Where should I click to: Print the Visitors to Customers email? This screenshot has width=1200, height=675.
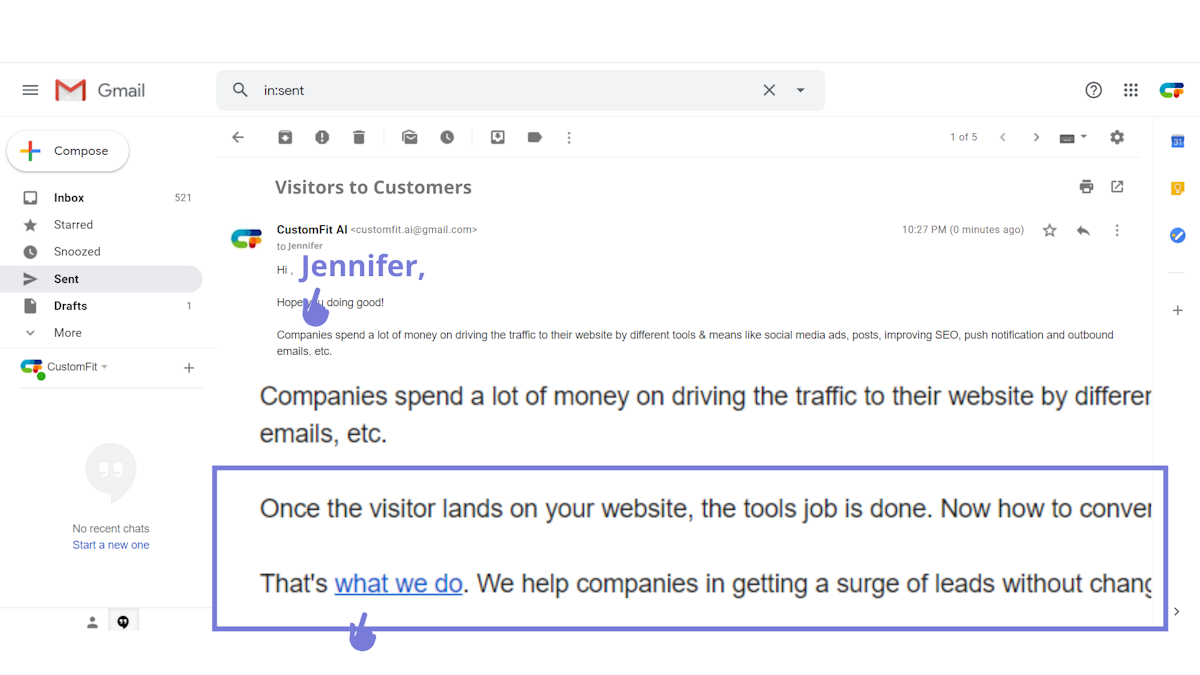(x=1086, y=187)
